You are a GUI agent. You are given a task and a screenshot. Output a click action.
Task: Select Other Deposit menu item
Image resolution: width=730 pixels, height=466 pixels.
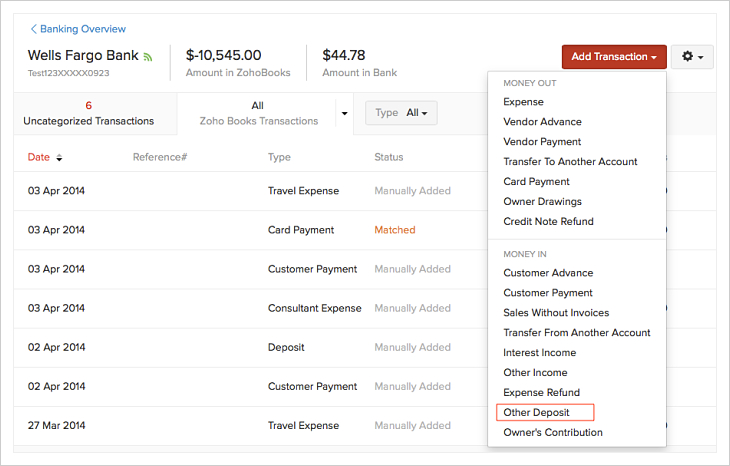pos(536,412)
